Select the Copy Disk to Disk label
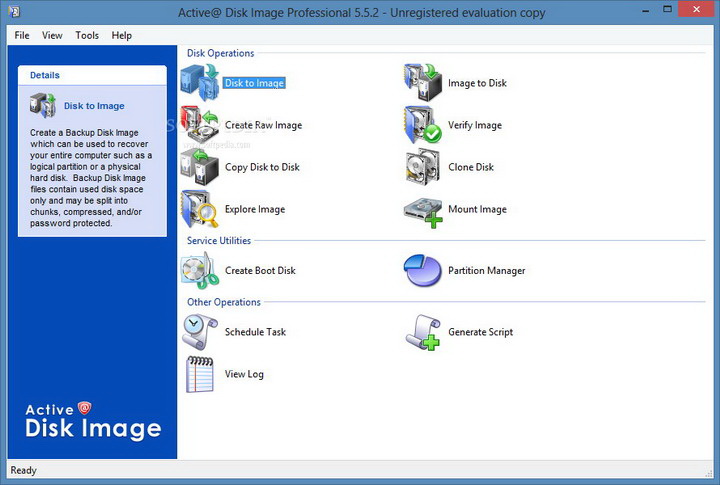The width and height of the screenshot is (720, 485). click(x=262, y=167)
